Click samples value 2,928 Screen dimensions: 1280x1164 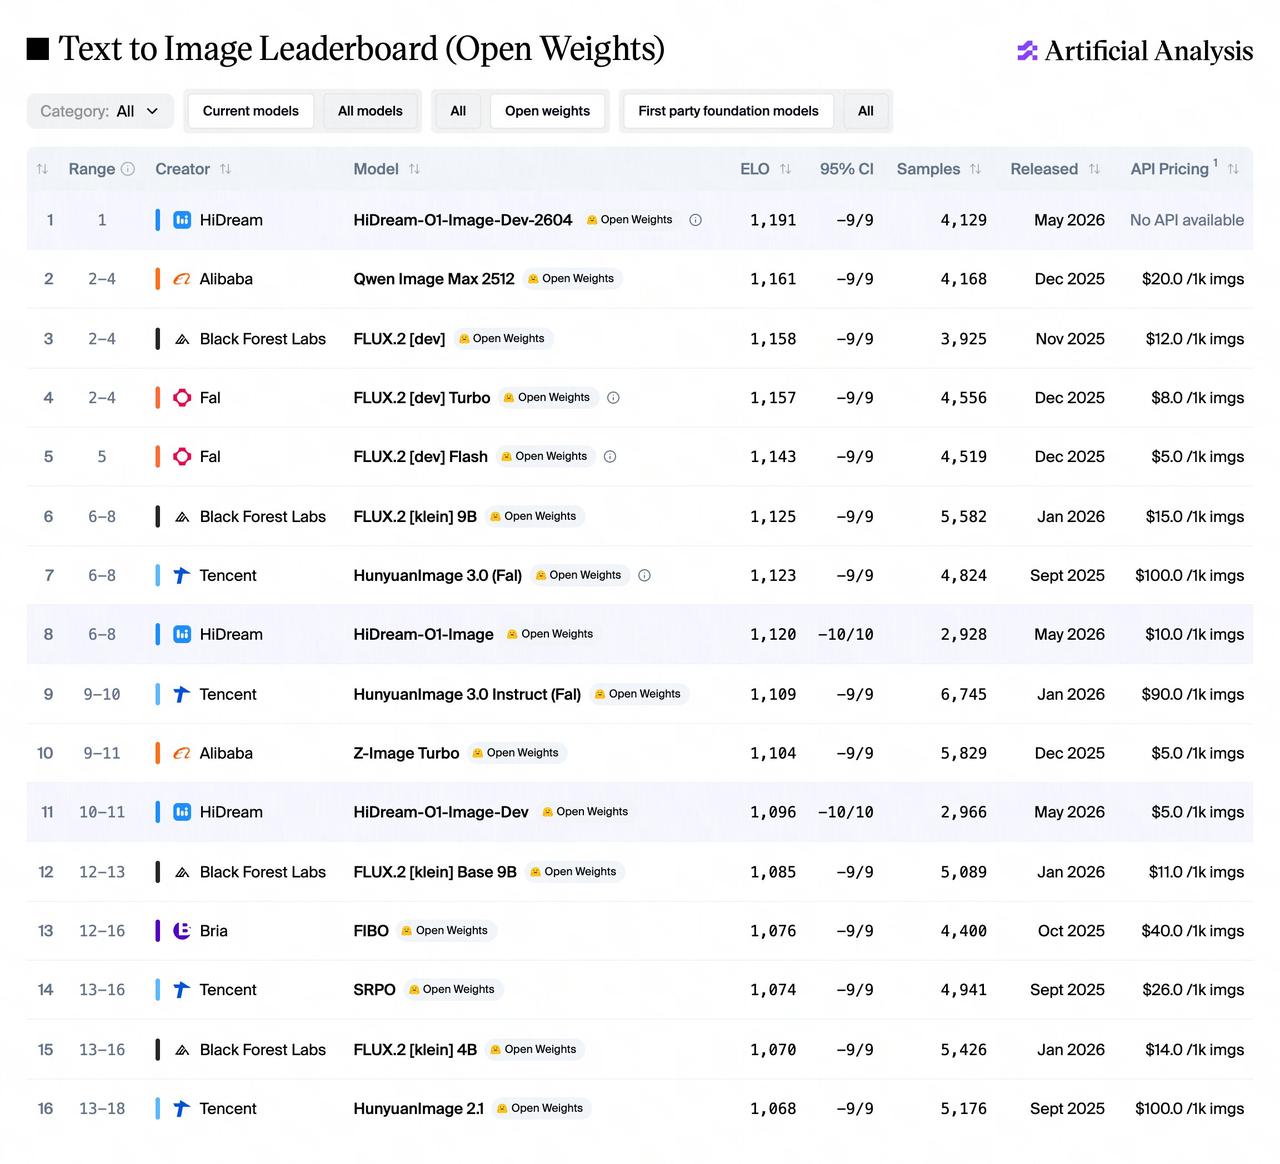tap(963, 634)
